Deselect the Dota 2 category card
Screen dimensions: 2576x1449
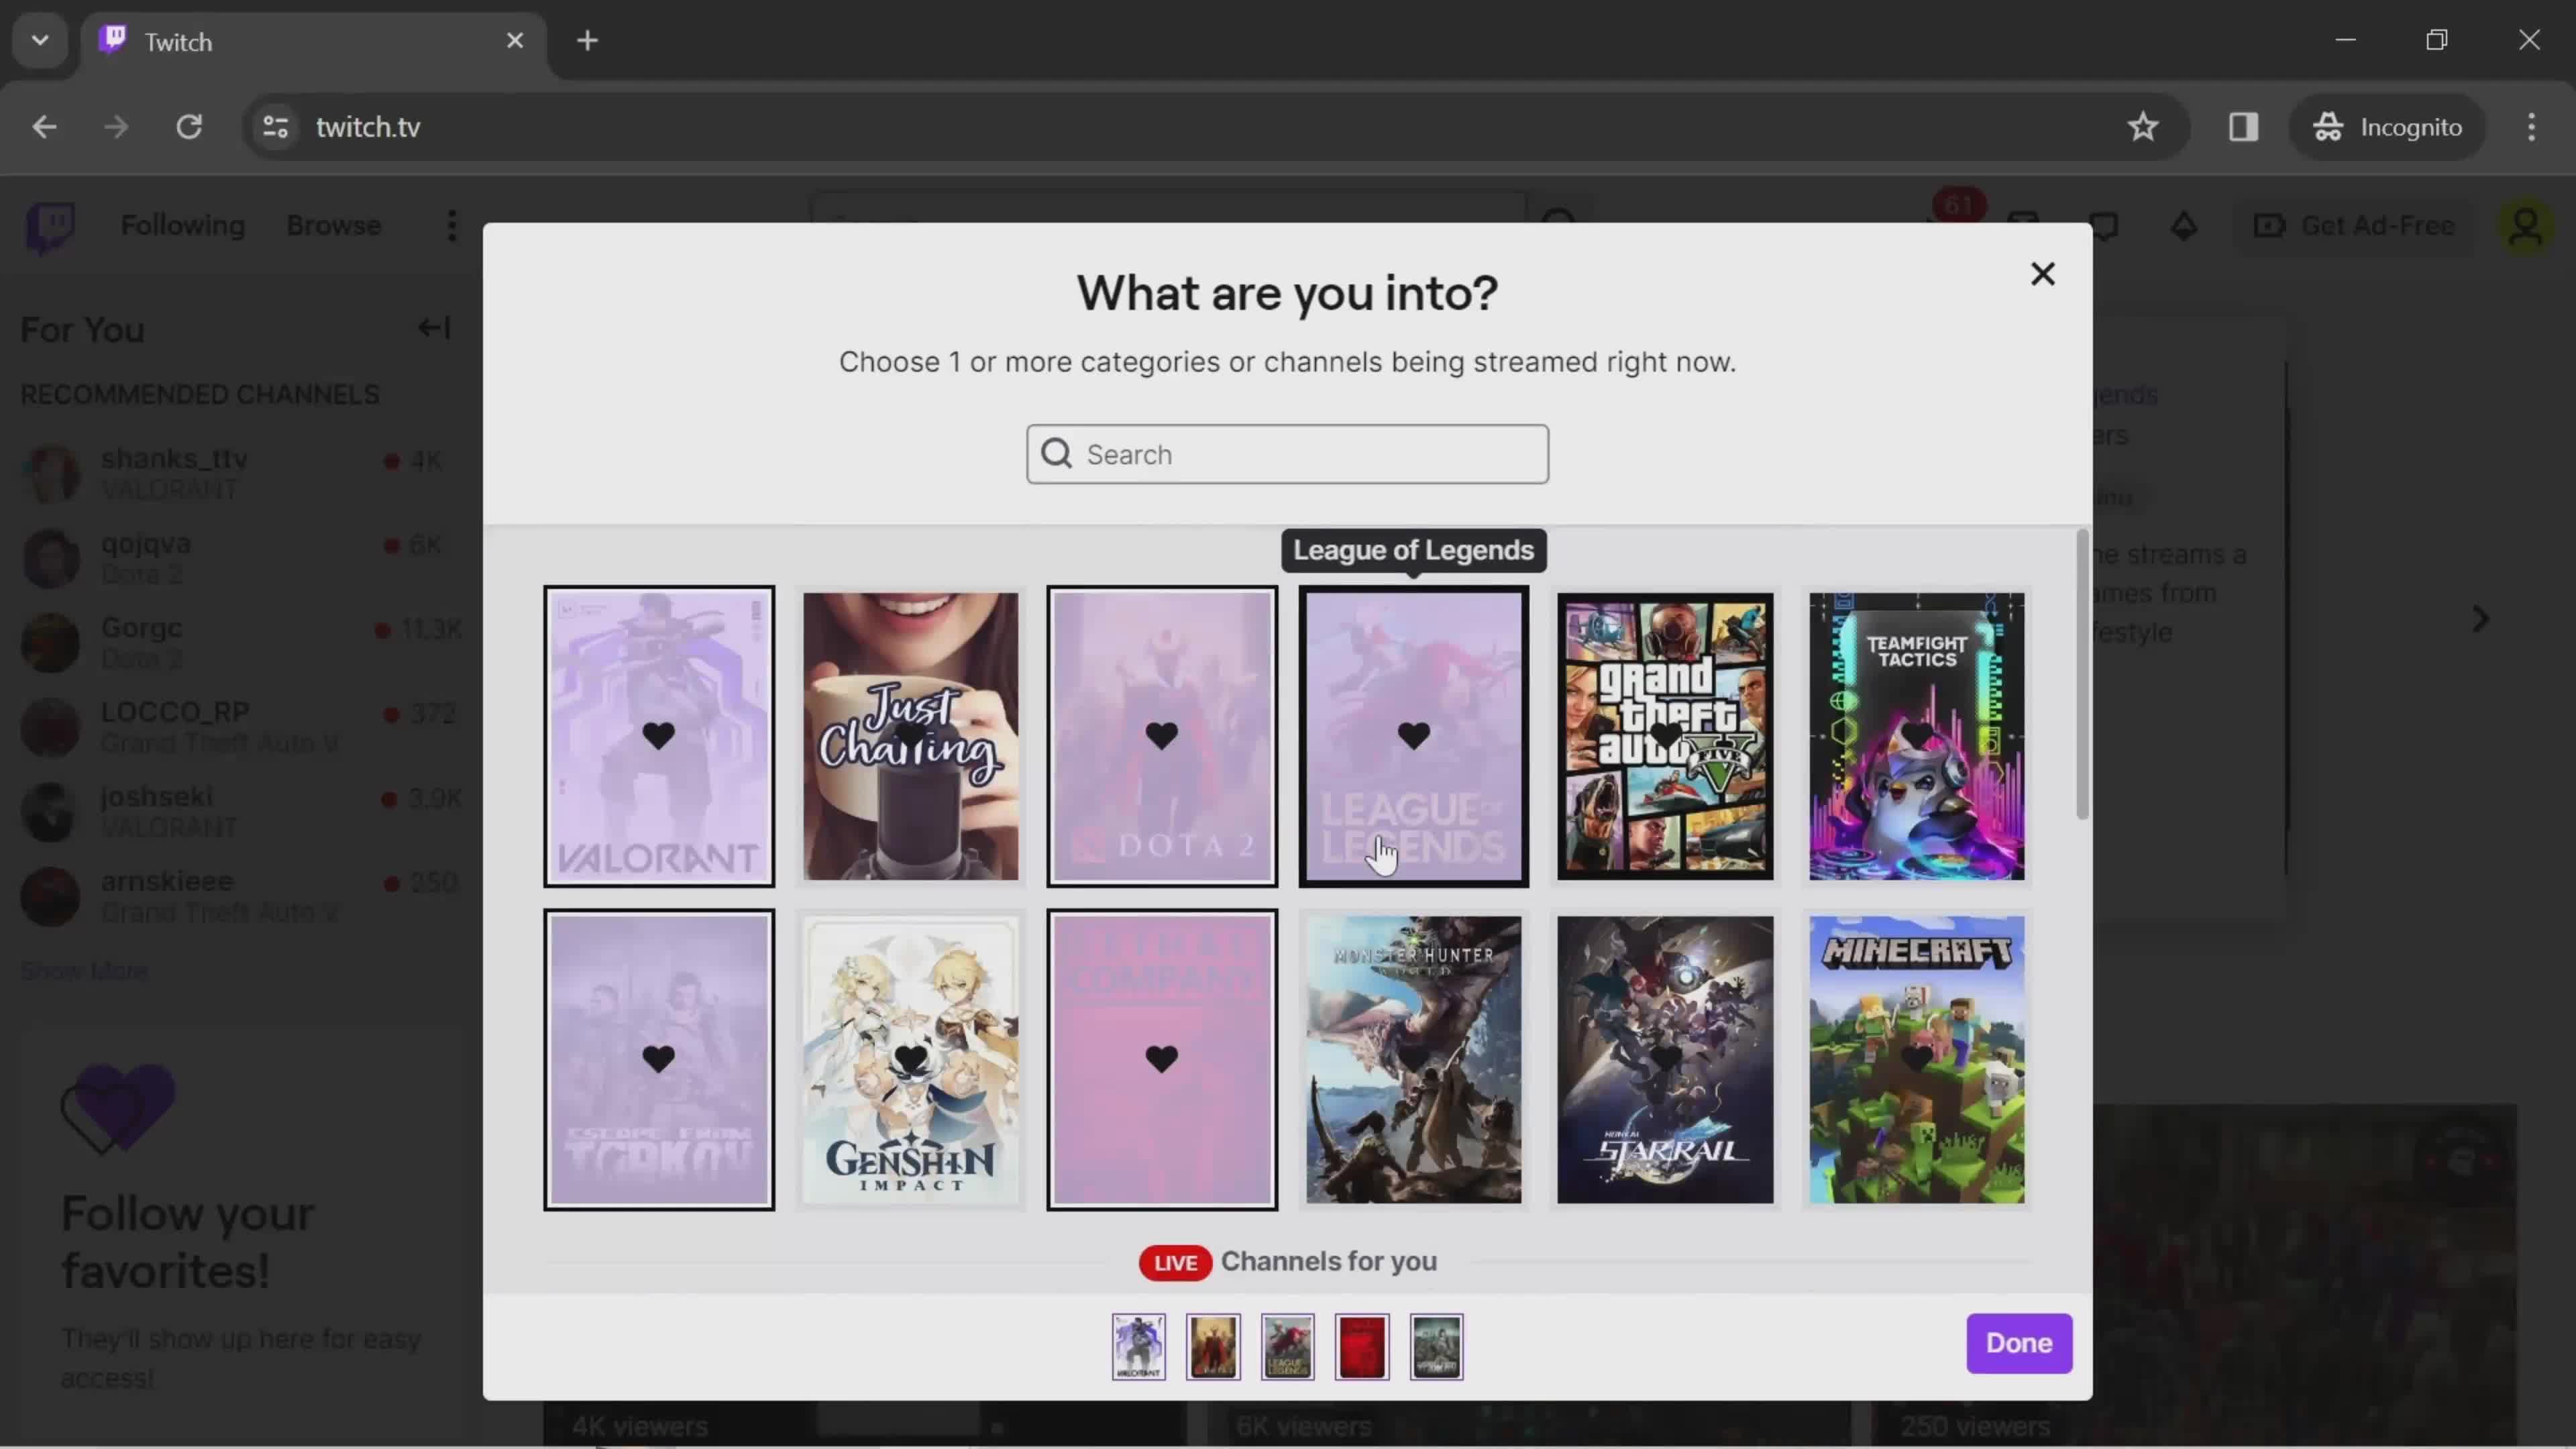1162,736
